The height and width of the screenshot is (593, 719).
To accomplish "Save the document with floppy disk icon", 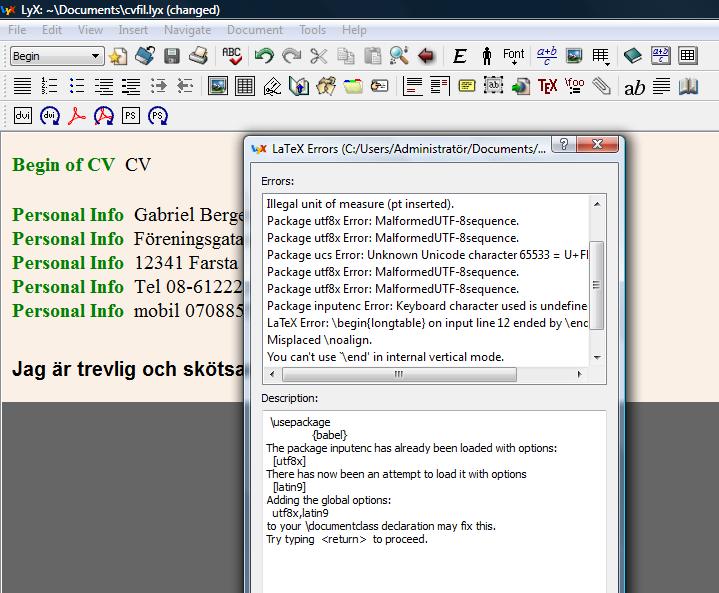I will click(x=172, y=56).
